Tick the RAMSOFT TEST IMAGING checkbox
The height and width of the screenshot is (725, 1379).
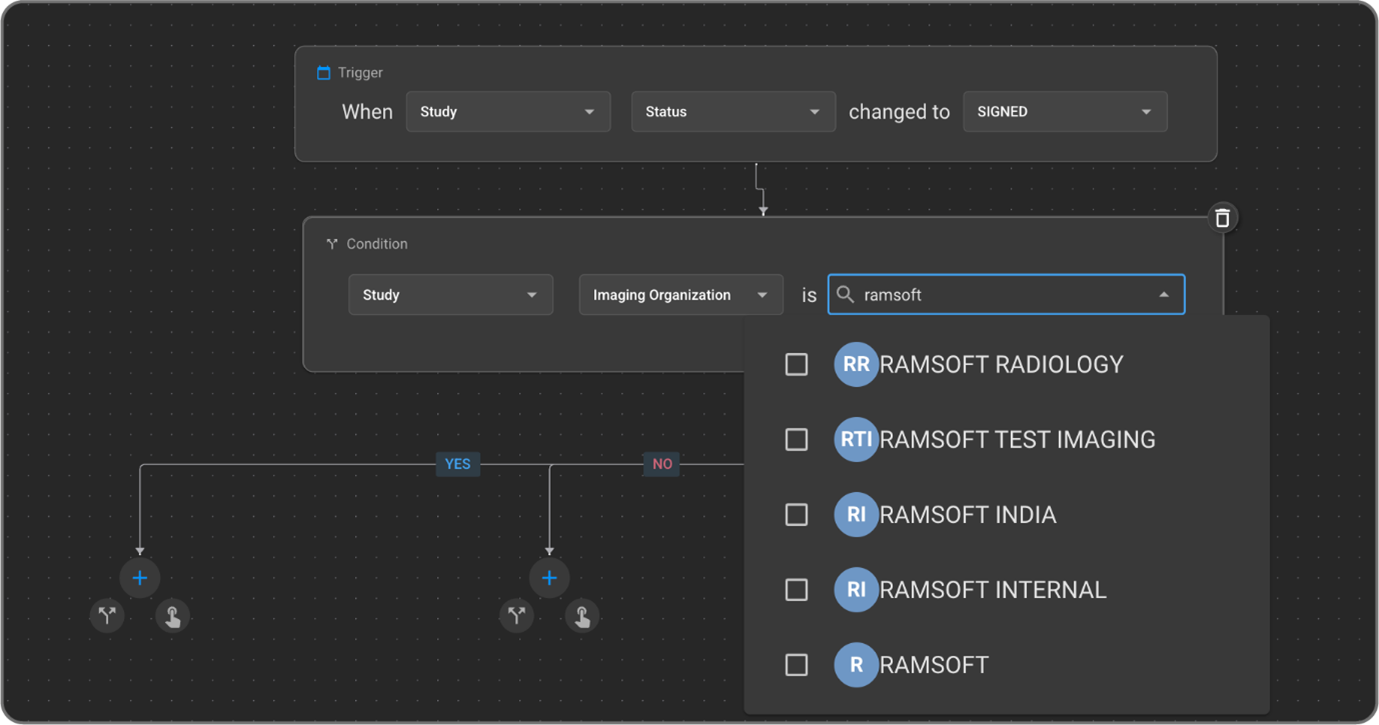pyautogui.click(x=796, y=440)
